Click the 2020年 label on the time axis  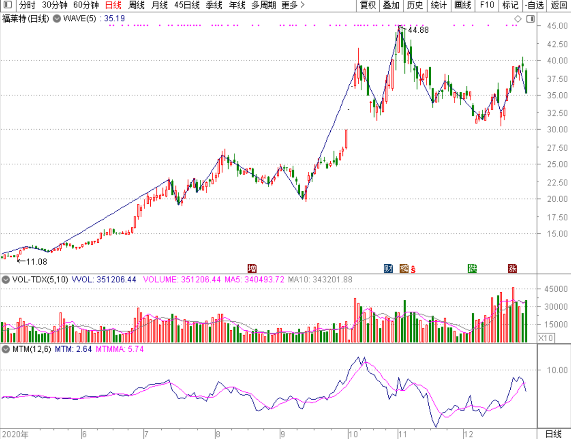(15, 434)
